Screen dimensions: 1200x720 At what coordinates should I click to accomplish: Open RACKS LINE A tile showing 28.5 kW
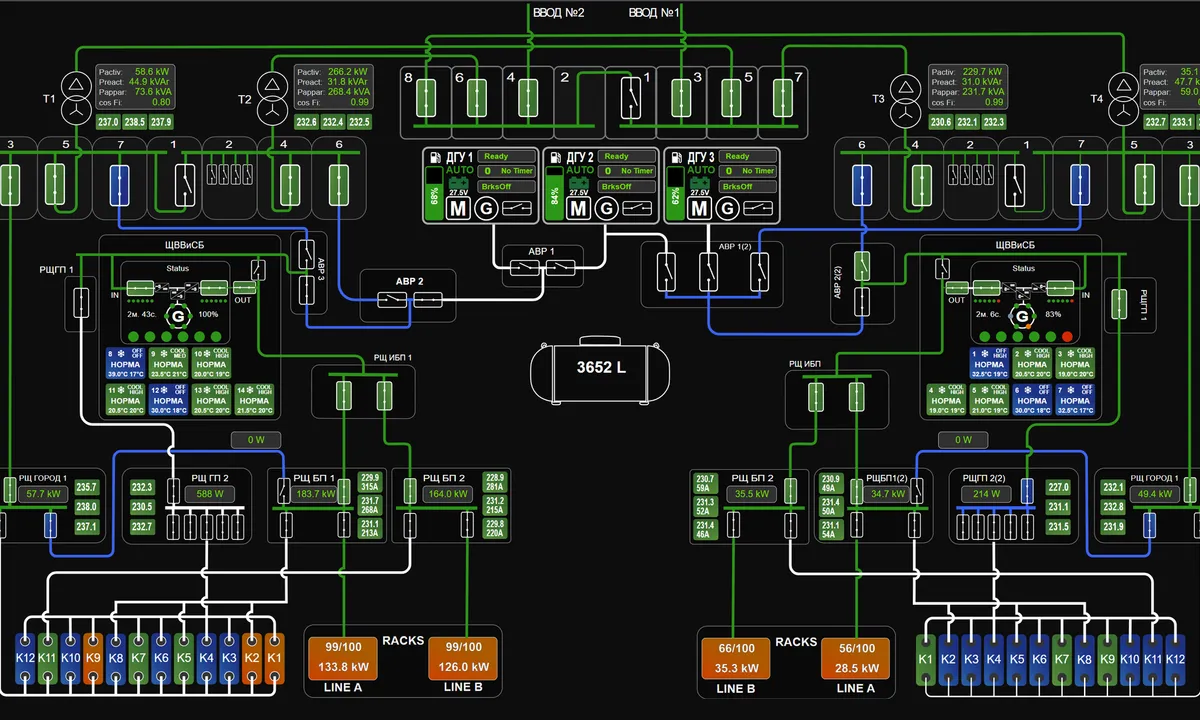[854, 658]
